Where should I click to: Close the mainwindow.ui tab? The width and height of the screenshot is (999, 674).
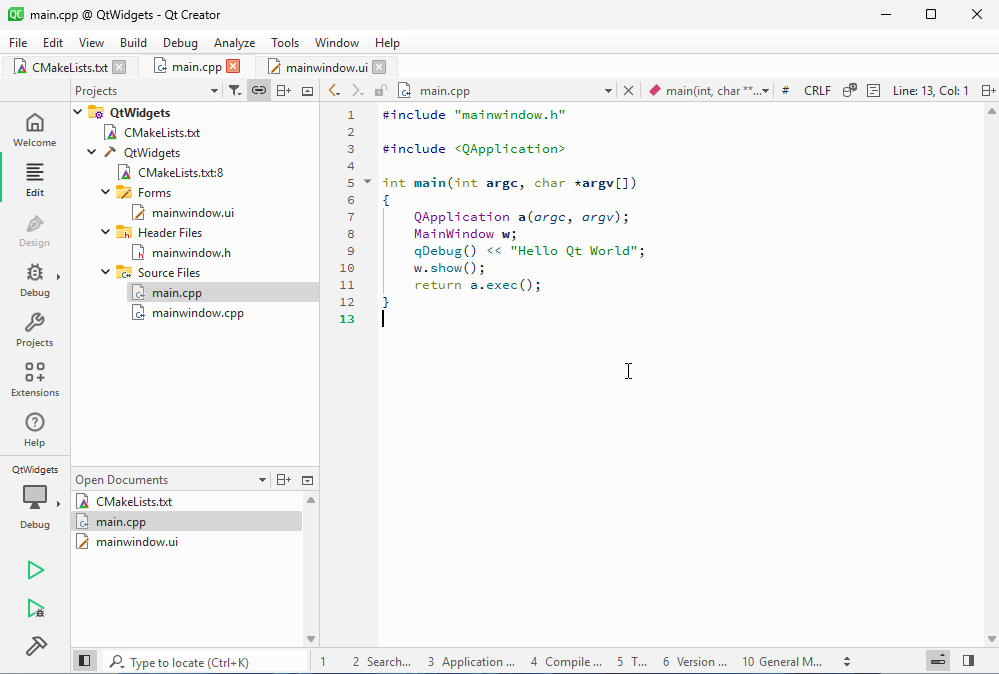point(379,67)
